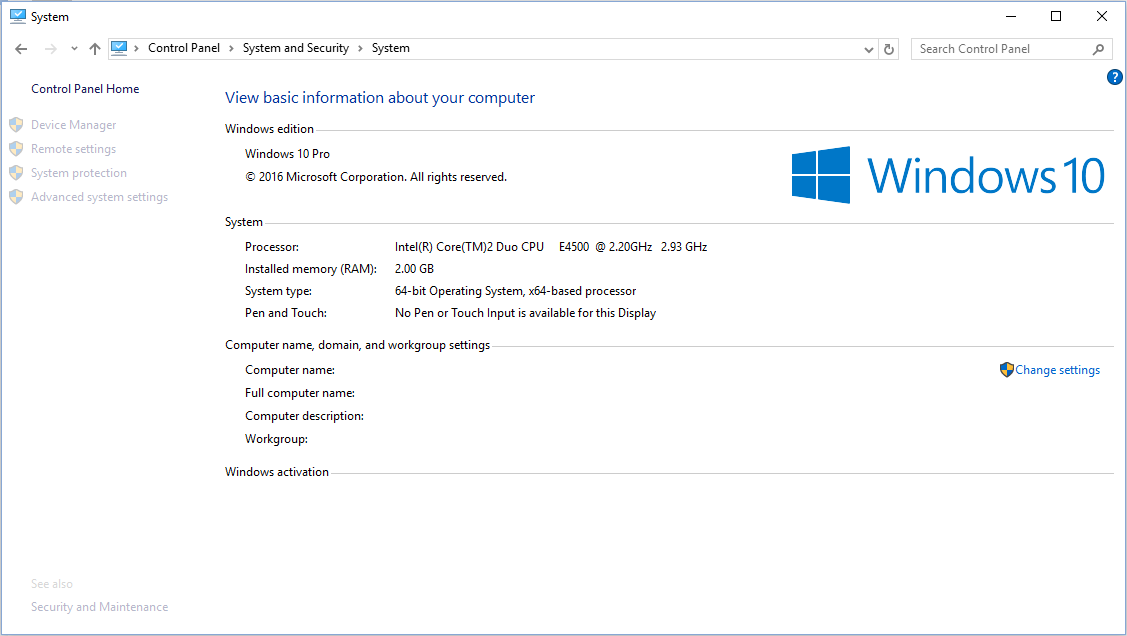Click the shield icon beside Remote settings
The width and height of the screenshot is (1127, 636).
(x=16, y=149)
